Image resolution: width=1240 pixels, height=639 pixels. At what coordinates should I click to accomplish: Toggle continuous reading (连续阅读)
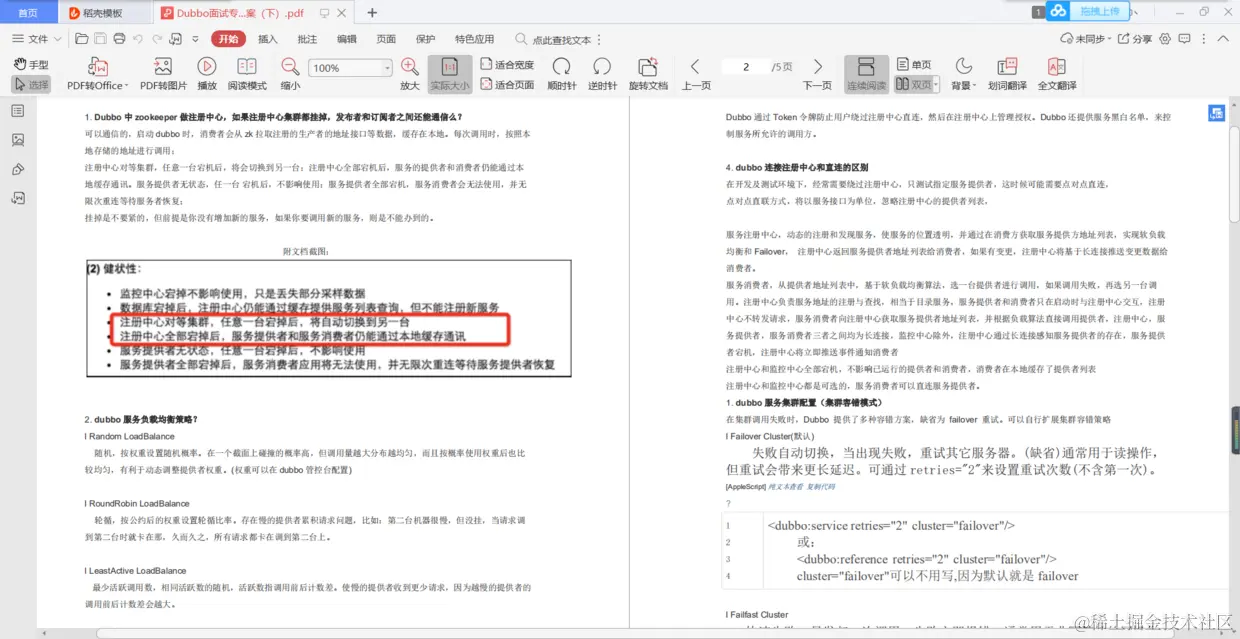click(x=866, y=74)
